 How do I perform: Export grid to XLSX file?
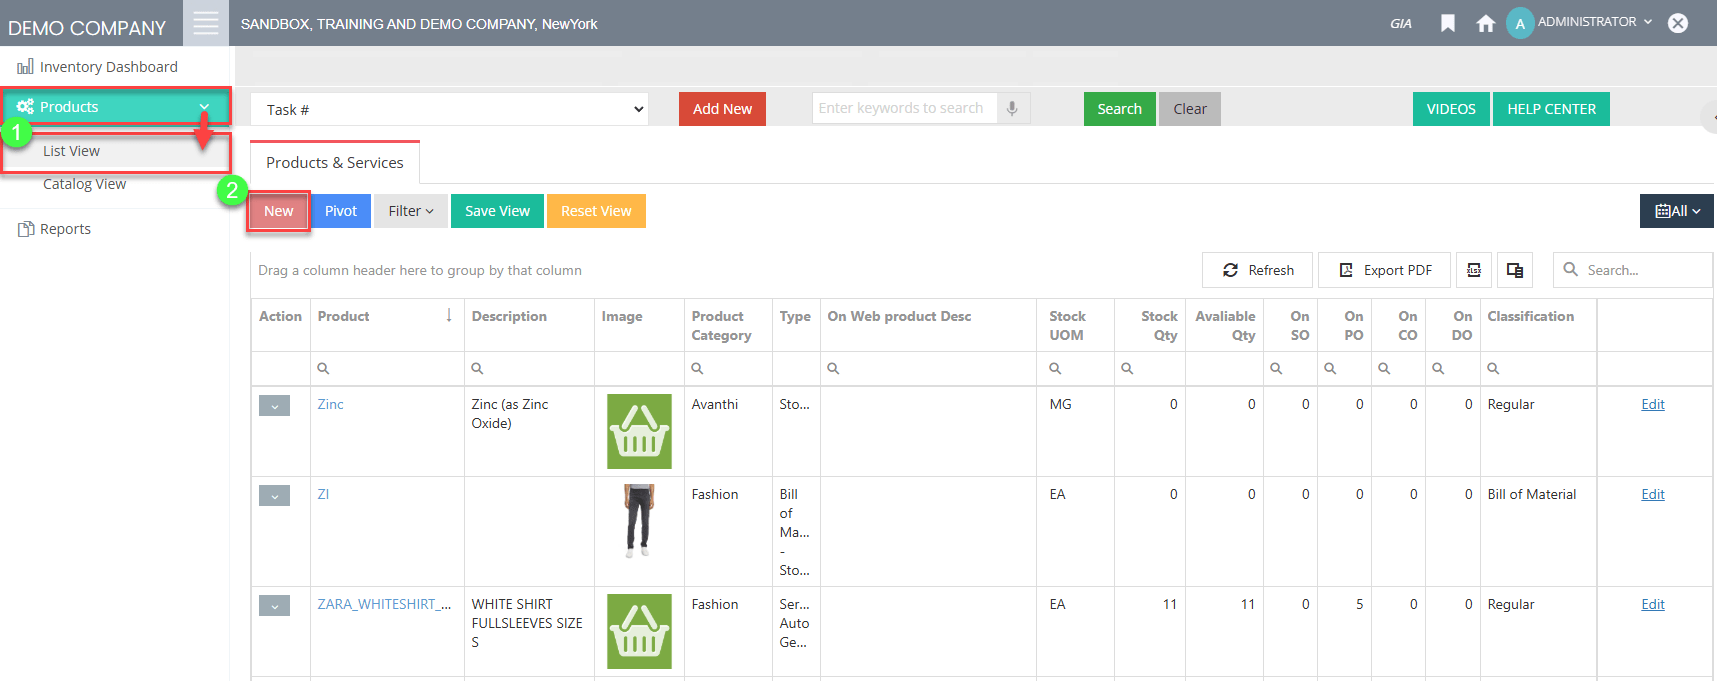click(x=1473, y=270)
